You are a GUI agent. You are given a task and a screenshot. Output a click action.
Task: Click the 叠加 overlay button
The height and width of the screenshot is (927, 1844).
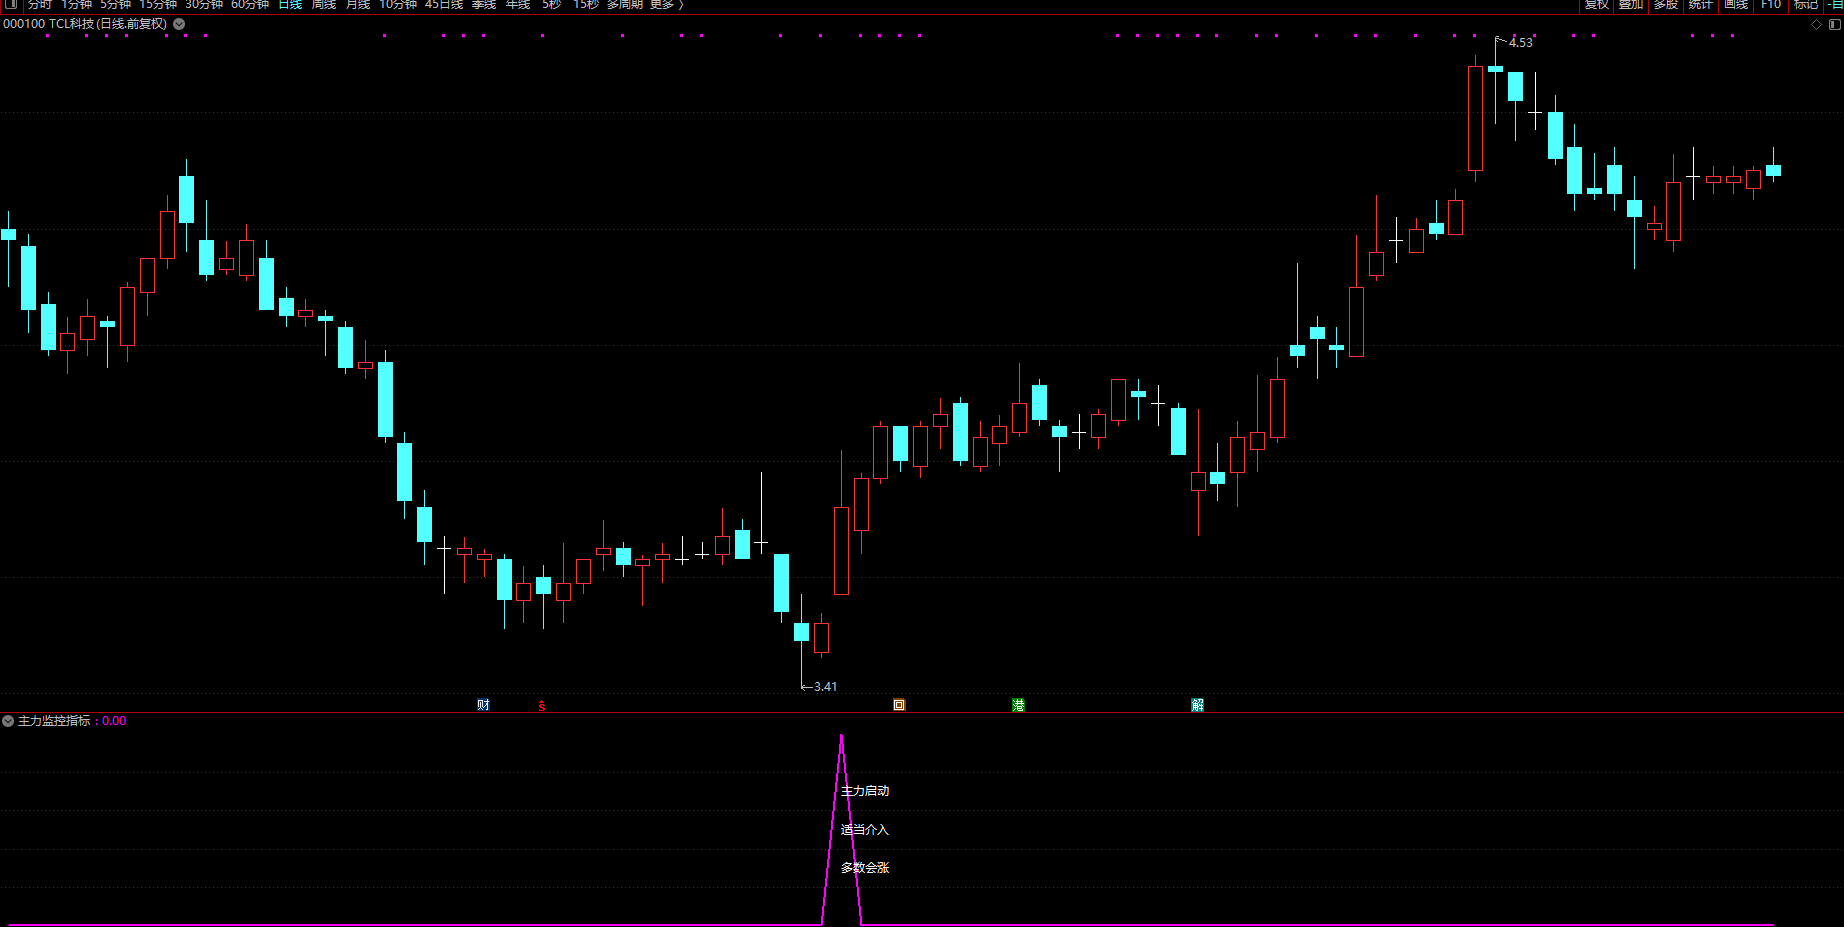point(1631,4)
